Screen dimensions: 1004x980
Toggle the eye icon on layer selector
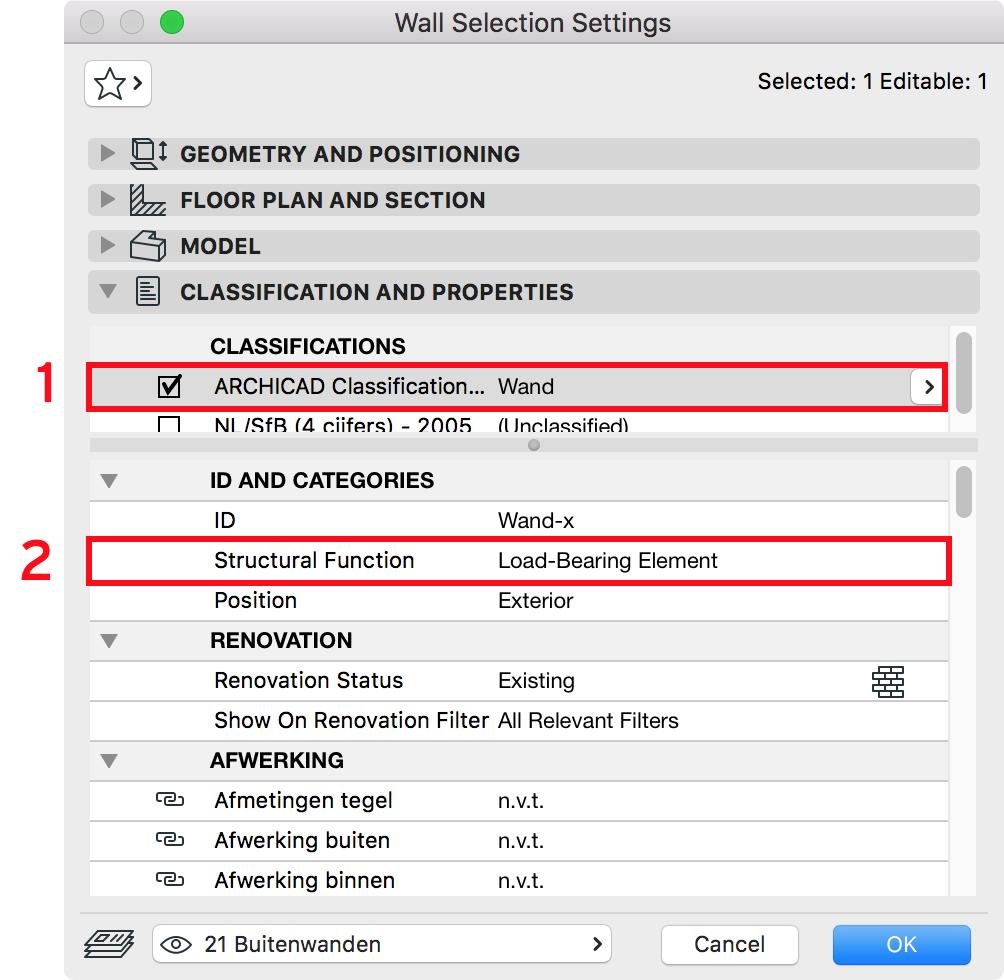click(176, 945)
